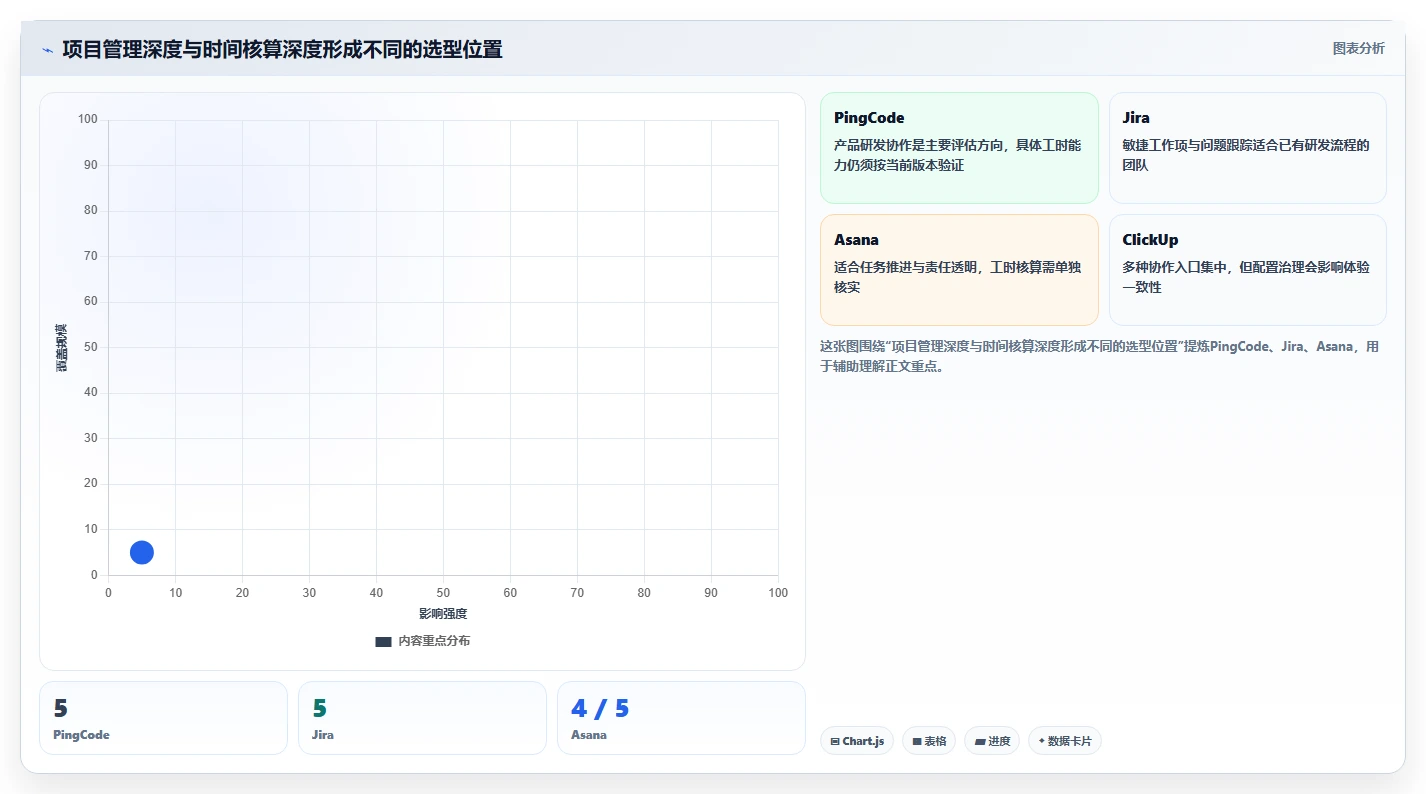Viewport: 1426px width, 794px height.
Task: Click the 进度 tag
Action: coord(992,741)
